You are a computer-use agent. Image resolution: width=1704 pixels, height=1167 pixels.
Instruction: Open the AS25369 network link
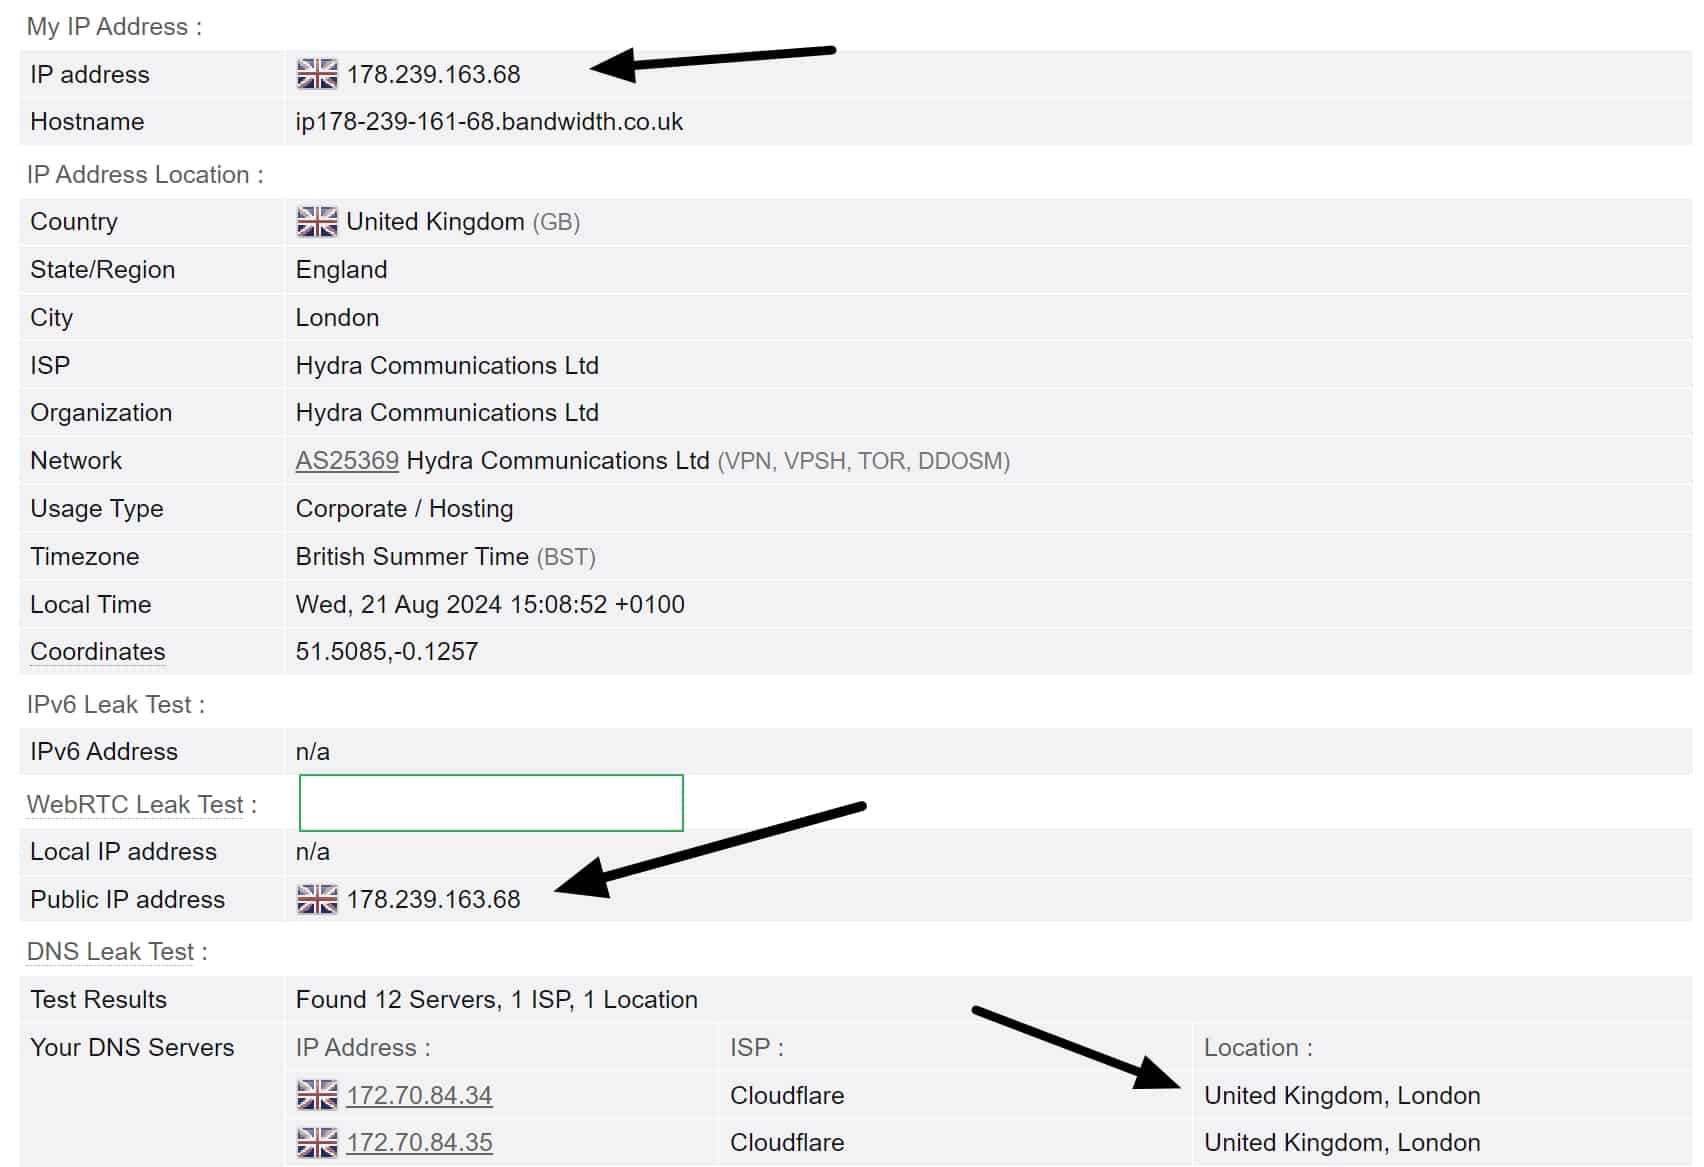pyautogui.click(x=347, y=461)
